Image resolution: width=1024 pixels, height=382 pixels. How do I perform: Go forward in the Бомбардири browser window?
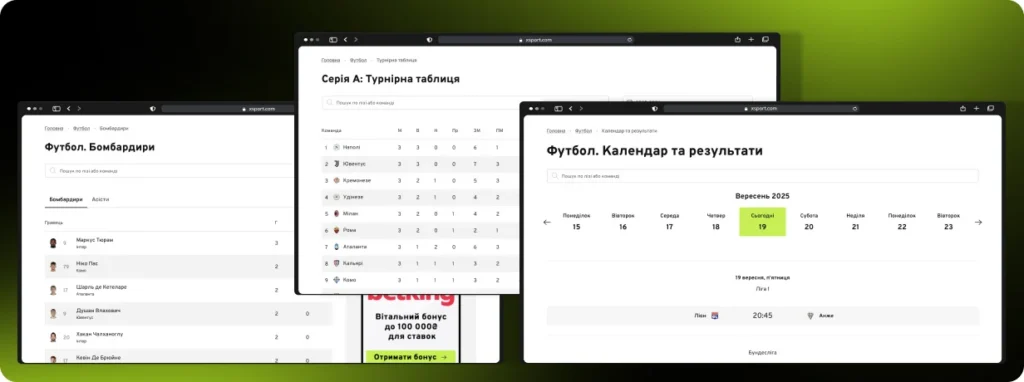[78, 108]
